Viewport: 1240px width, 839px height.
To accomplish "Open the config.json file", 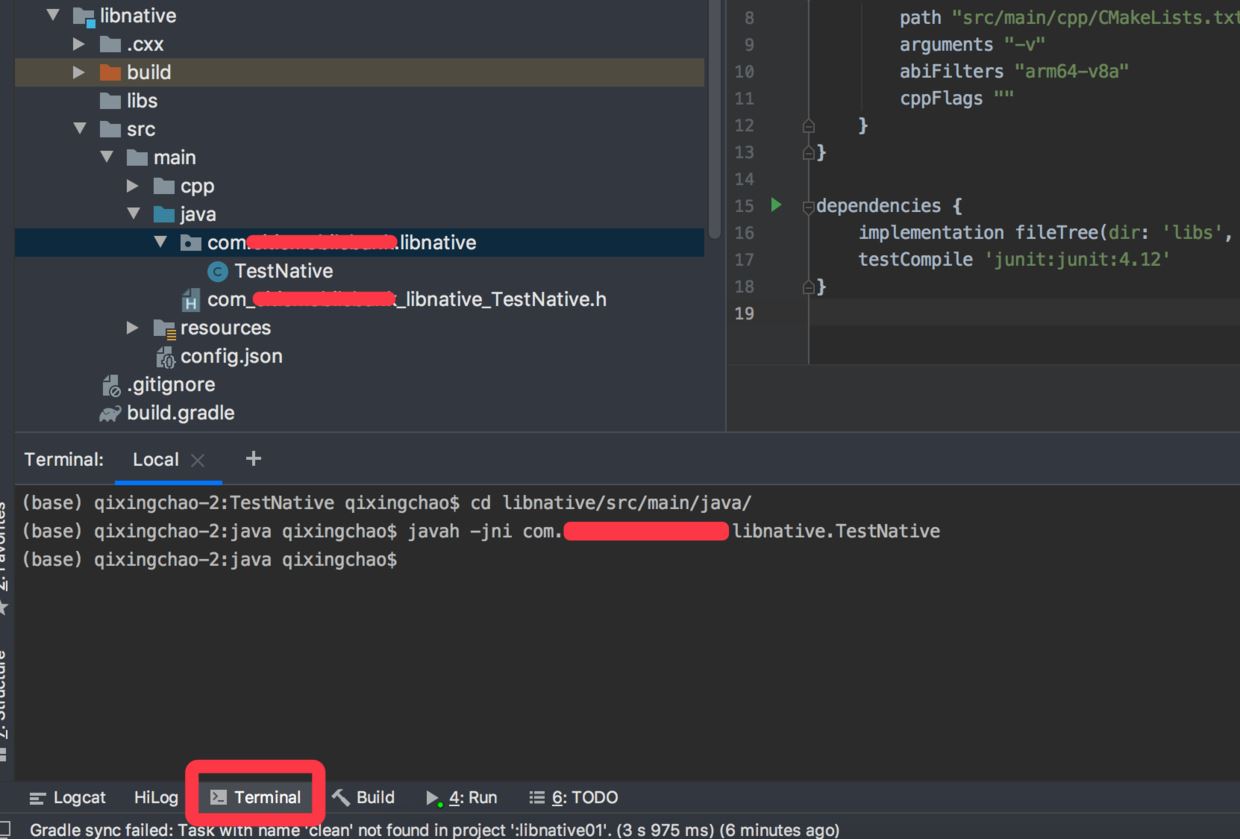I will (231, 356).
